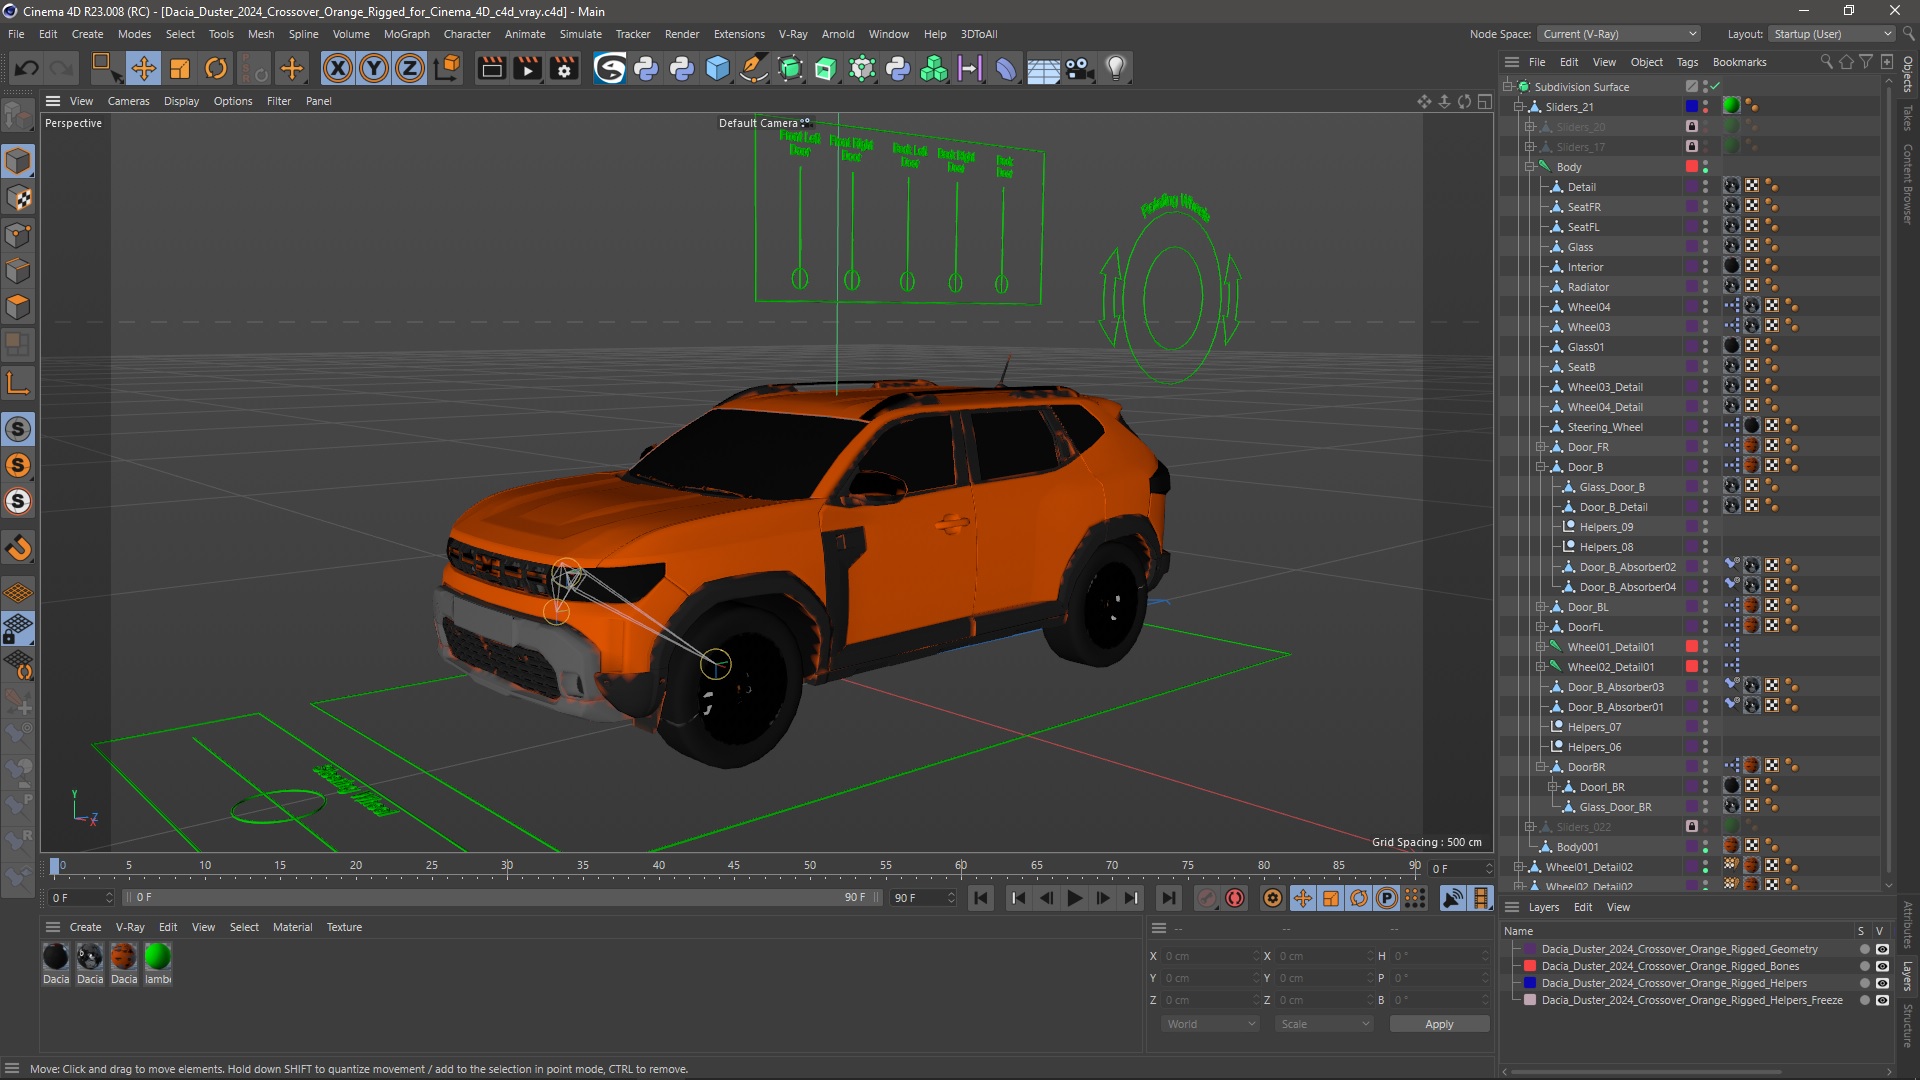
Task: Toggle X axis lock icon
Action: pyautogui.click(x=338, y=68)
